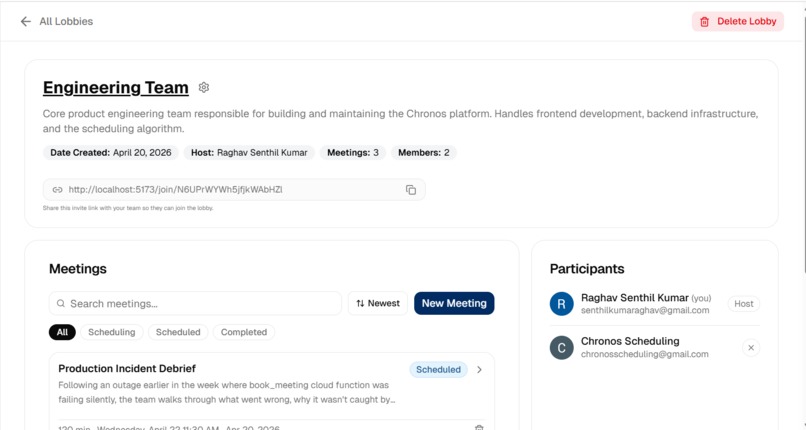Filter meetings by Completed
The image size is (806, 430).
click(244, 332)
